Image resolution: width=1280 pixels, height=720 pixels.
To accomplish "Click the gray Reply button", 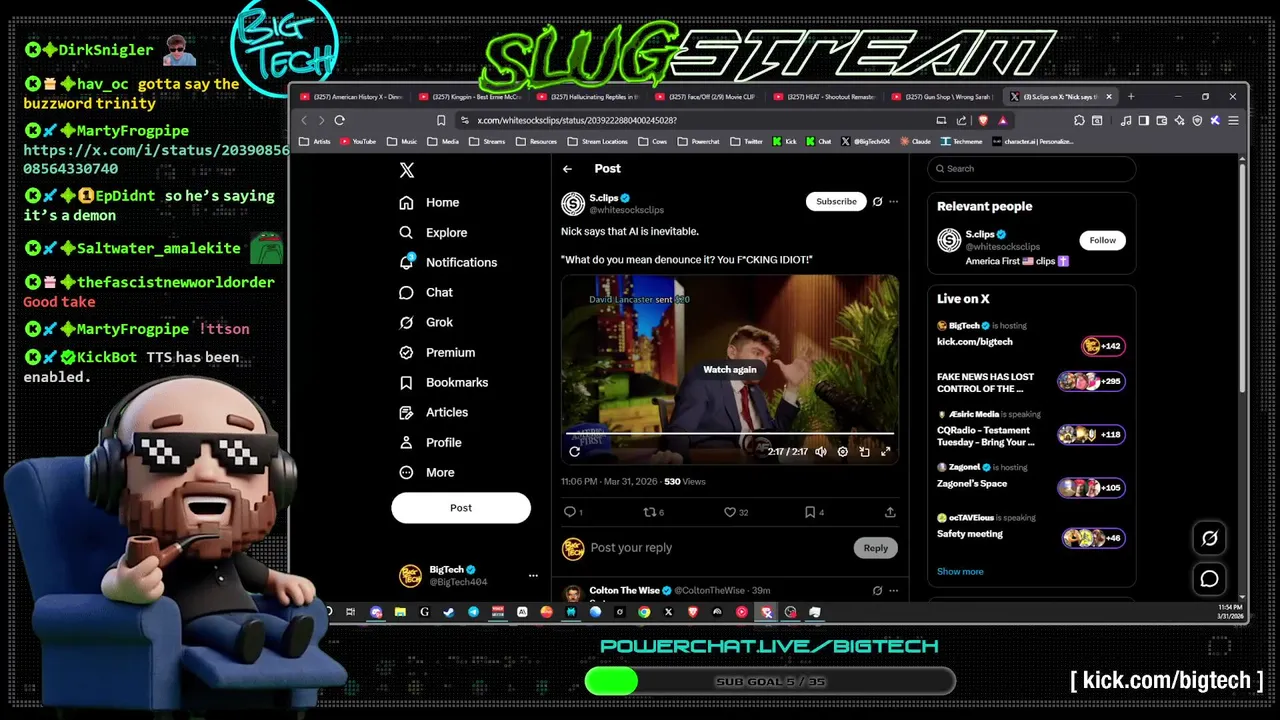I will pyautogui.click(x=876, y=548).
